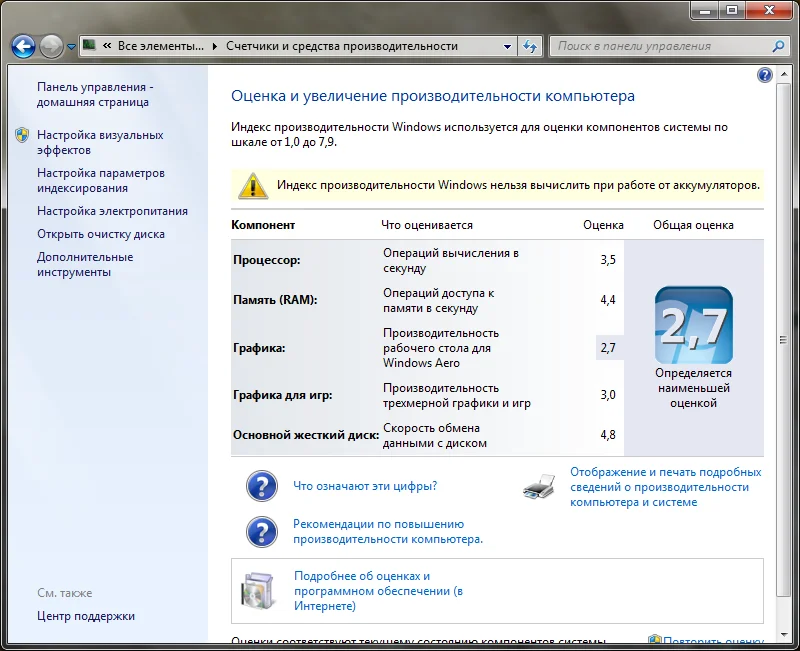Viewport: 800px width, 651px height.
Task: Click the "Основной жесткий диск:" row label
Action: [306, 435]
